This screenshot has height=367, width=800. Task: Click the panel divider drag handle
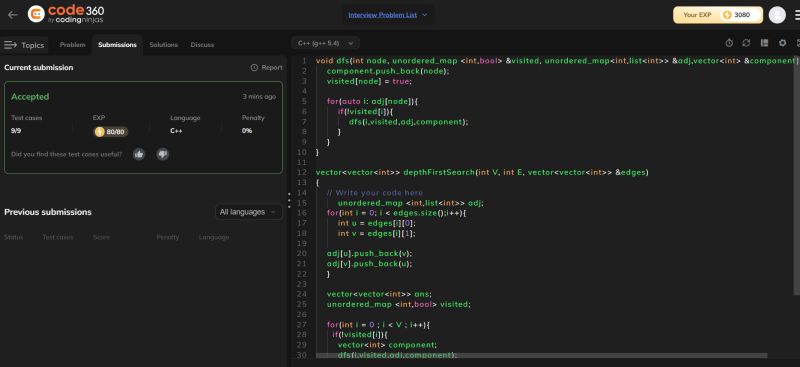click(x=289, y=200)
